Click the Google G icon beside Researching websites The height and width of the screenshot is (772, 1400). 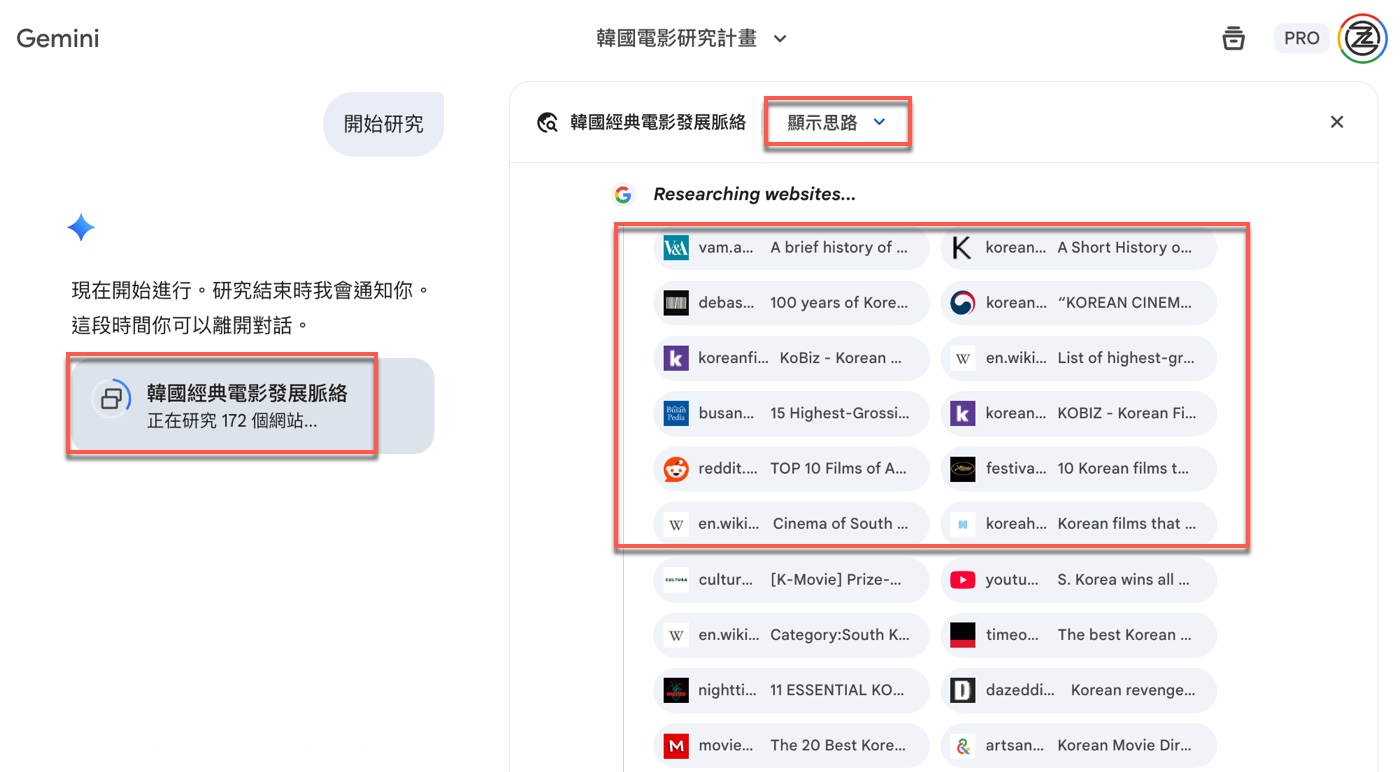[x=623, y=194]
